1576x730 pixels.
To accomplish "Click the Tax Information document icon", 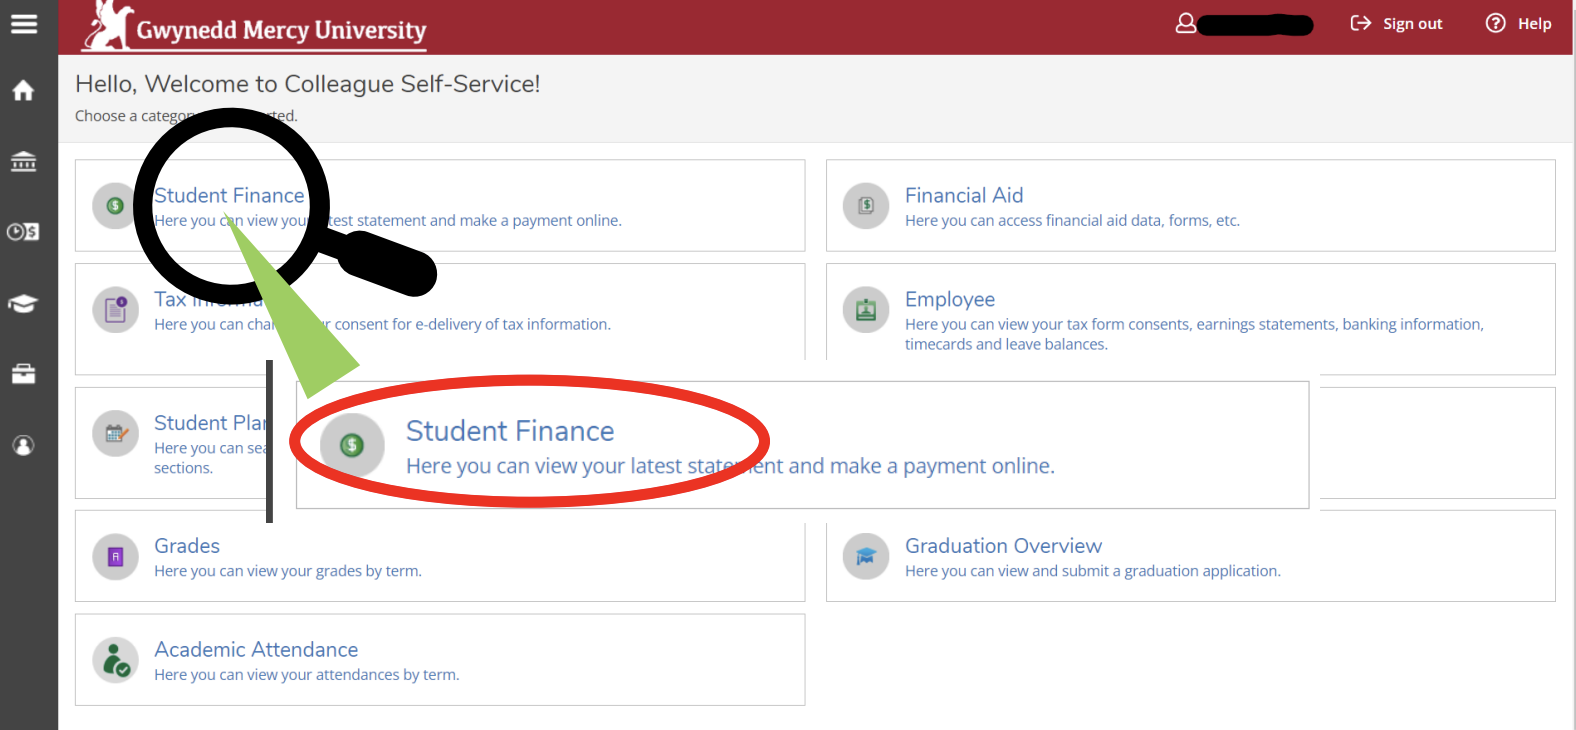I will (116, 309).
